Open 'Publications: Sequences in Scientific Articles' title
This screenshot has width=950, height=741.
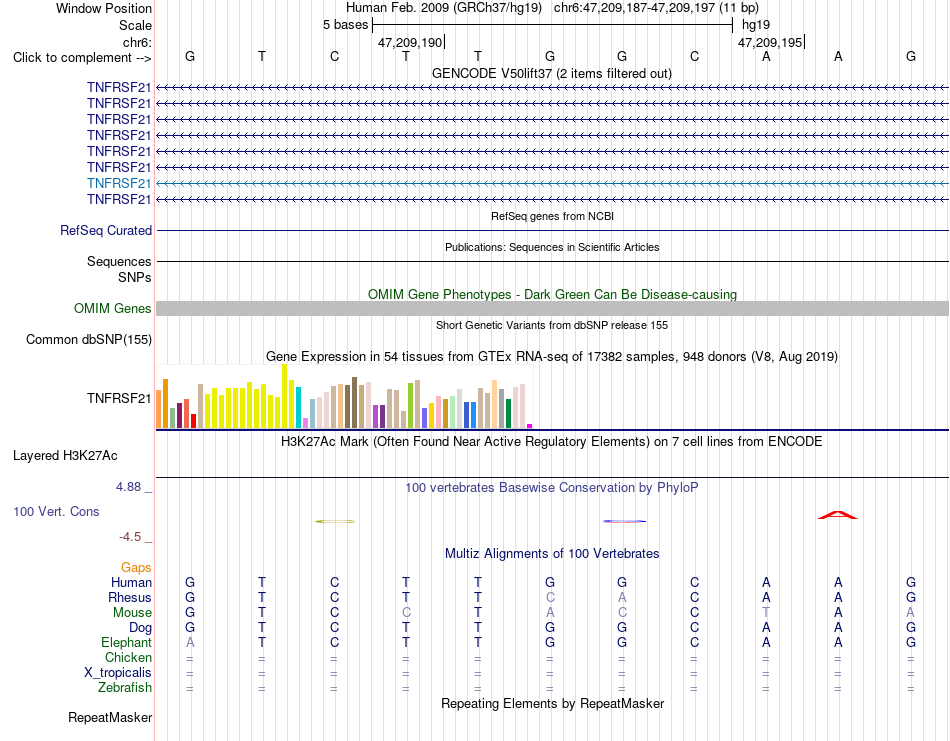click(552, 247)
